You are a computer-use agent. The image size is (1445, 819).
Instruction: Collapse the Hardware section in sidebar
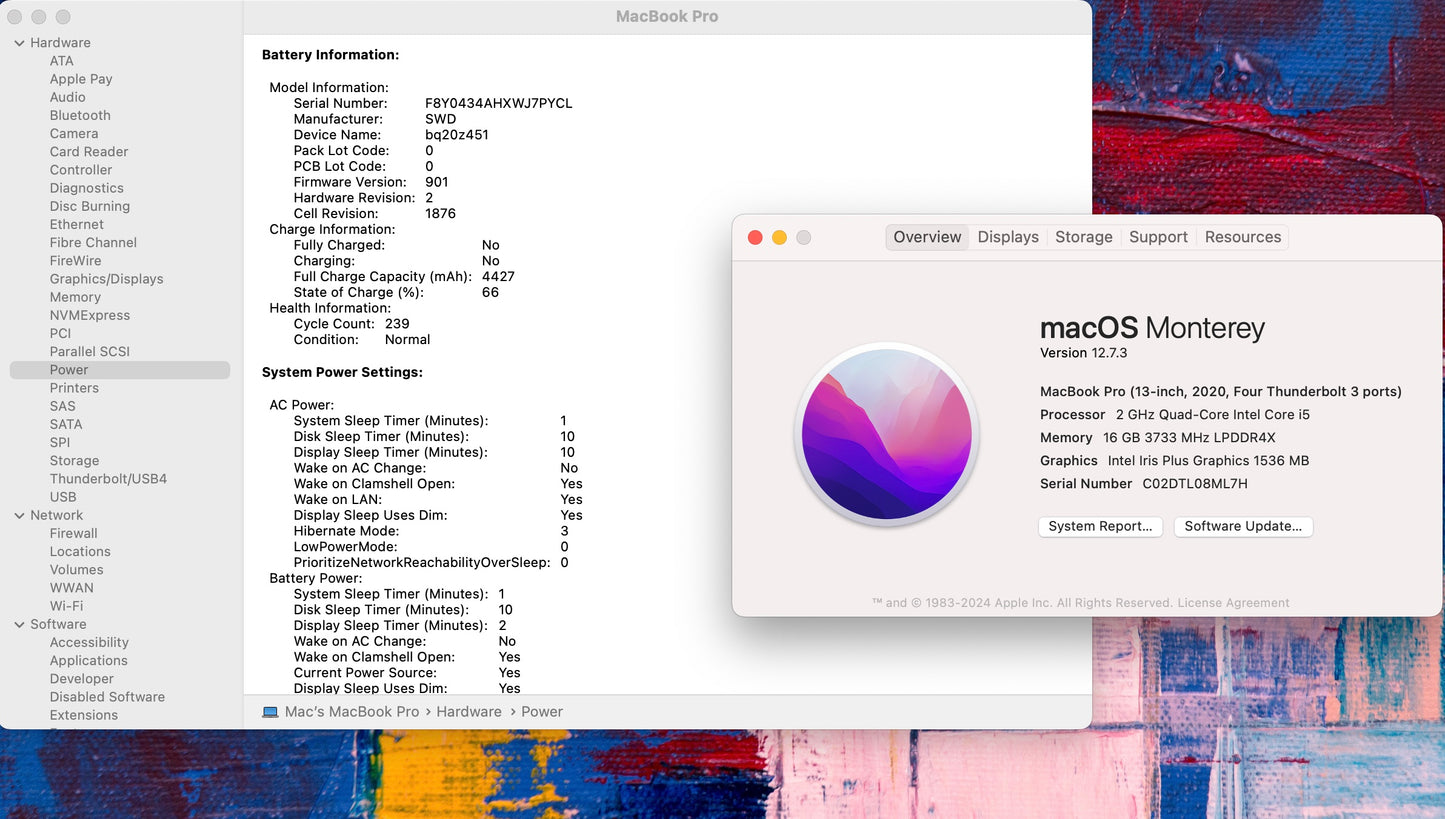(19, 43)
